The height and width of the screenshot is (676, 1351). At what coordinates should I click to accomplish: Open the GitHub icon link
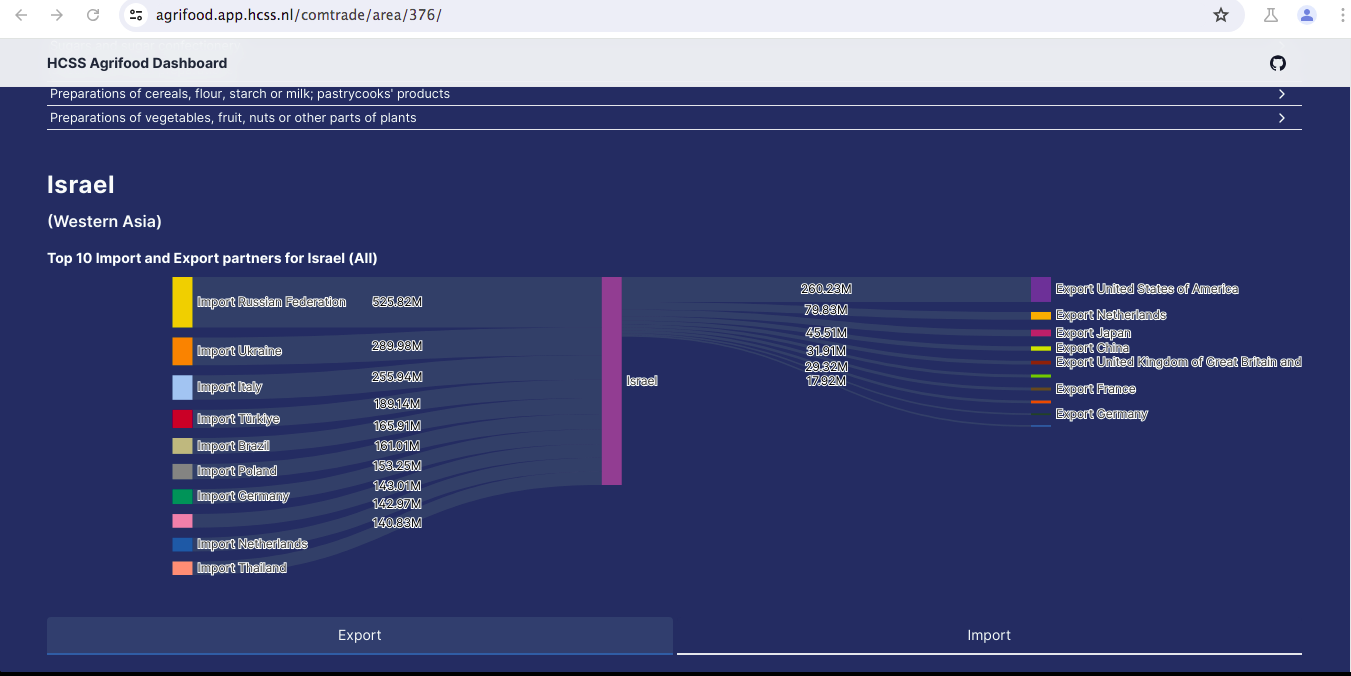tap(1277, 63)
